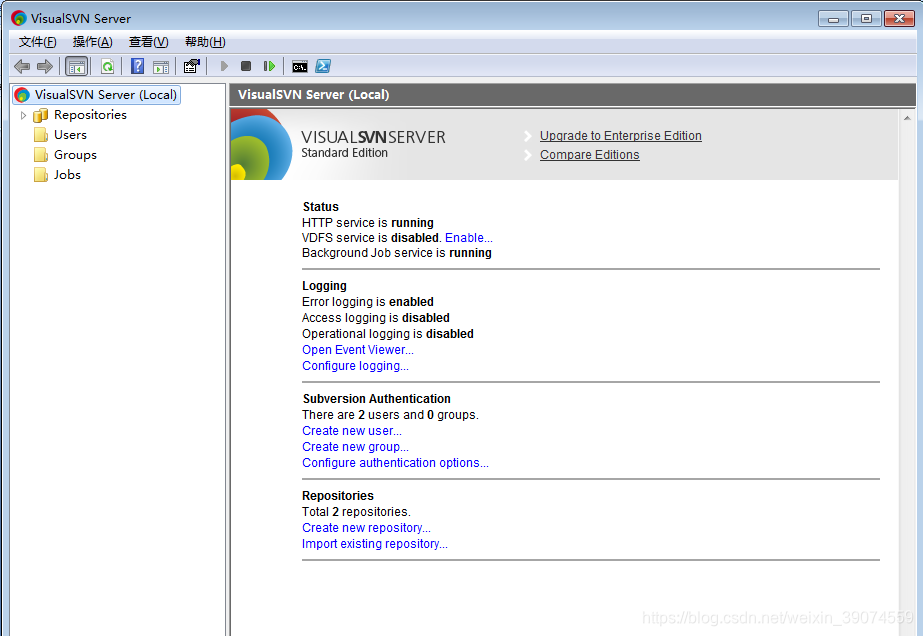Open the 查看(V) menu
The image size is (923, 636).
(x=148, y=42)
